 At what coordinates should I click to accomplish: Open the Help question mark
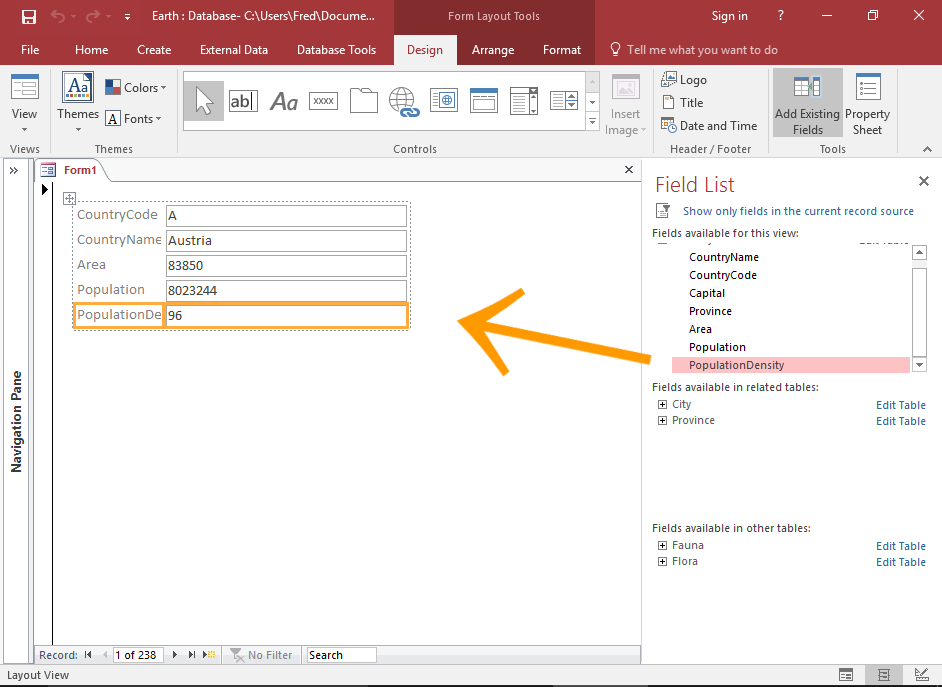(x=780, y=16)
